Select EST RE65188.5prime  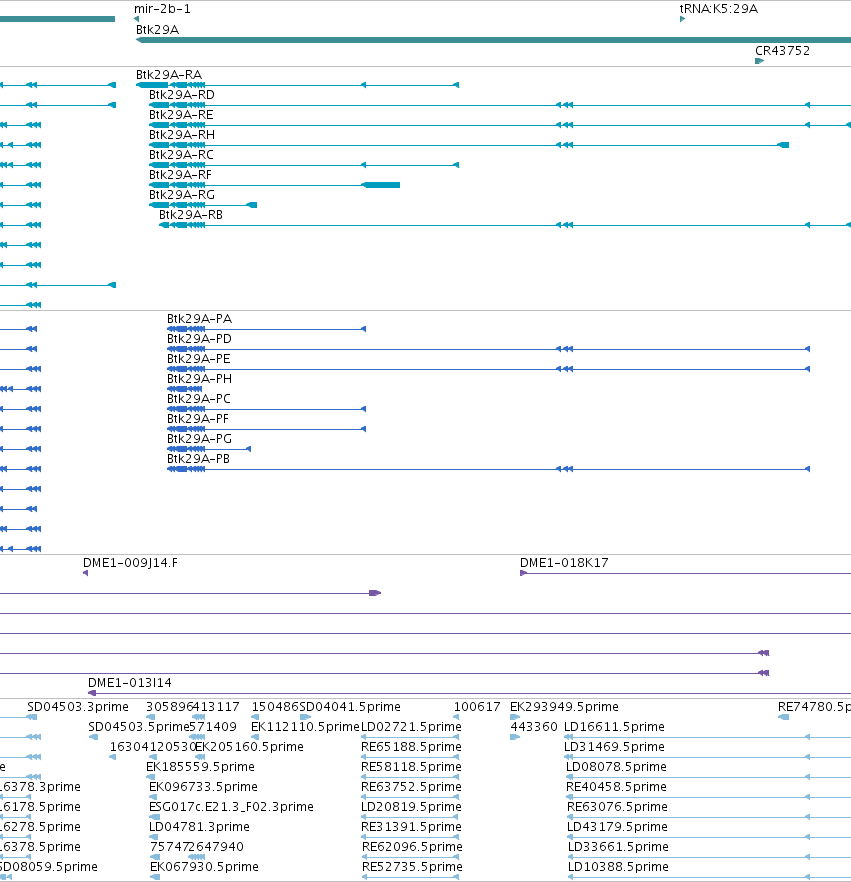point(411,747)
